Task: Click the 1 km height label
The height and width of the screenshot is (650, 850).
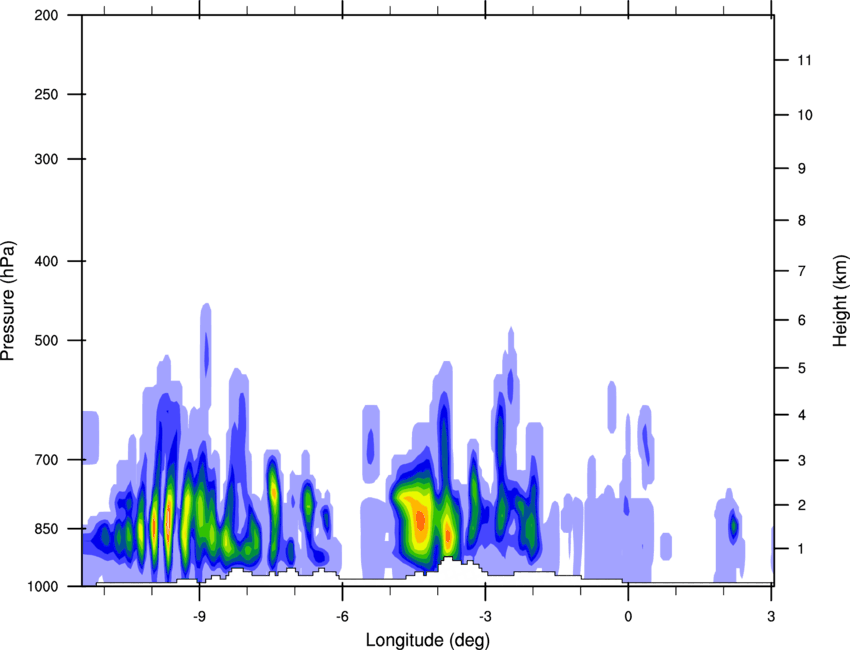Action: (x=801, y=549)
